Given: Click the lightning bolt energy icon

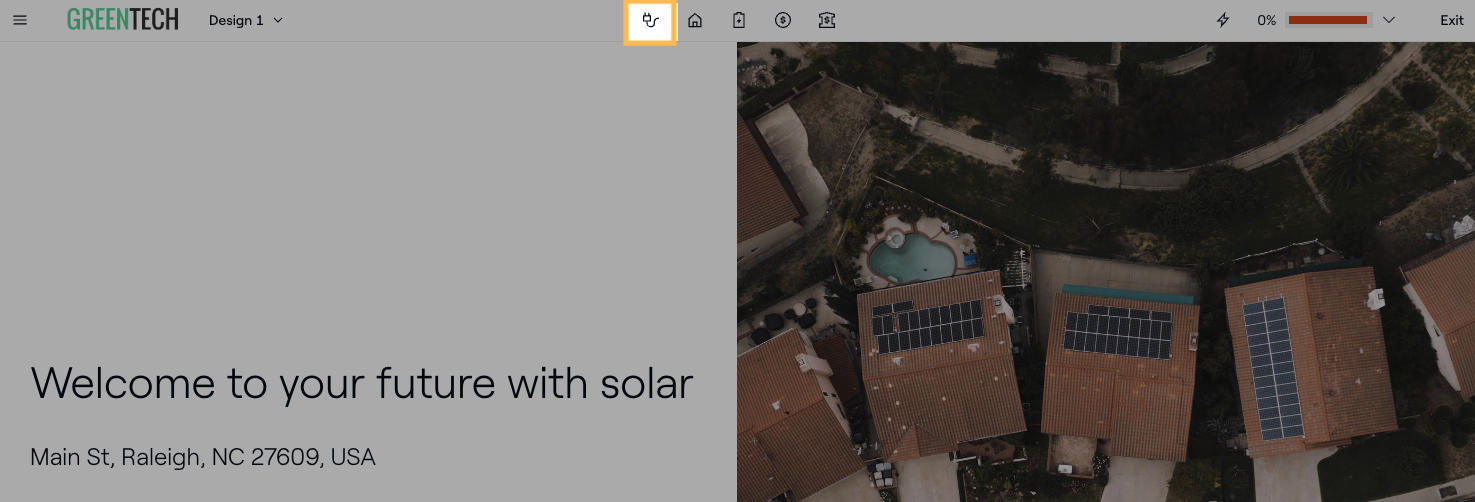Looking at the screenshot, I should coord(1223,20).
